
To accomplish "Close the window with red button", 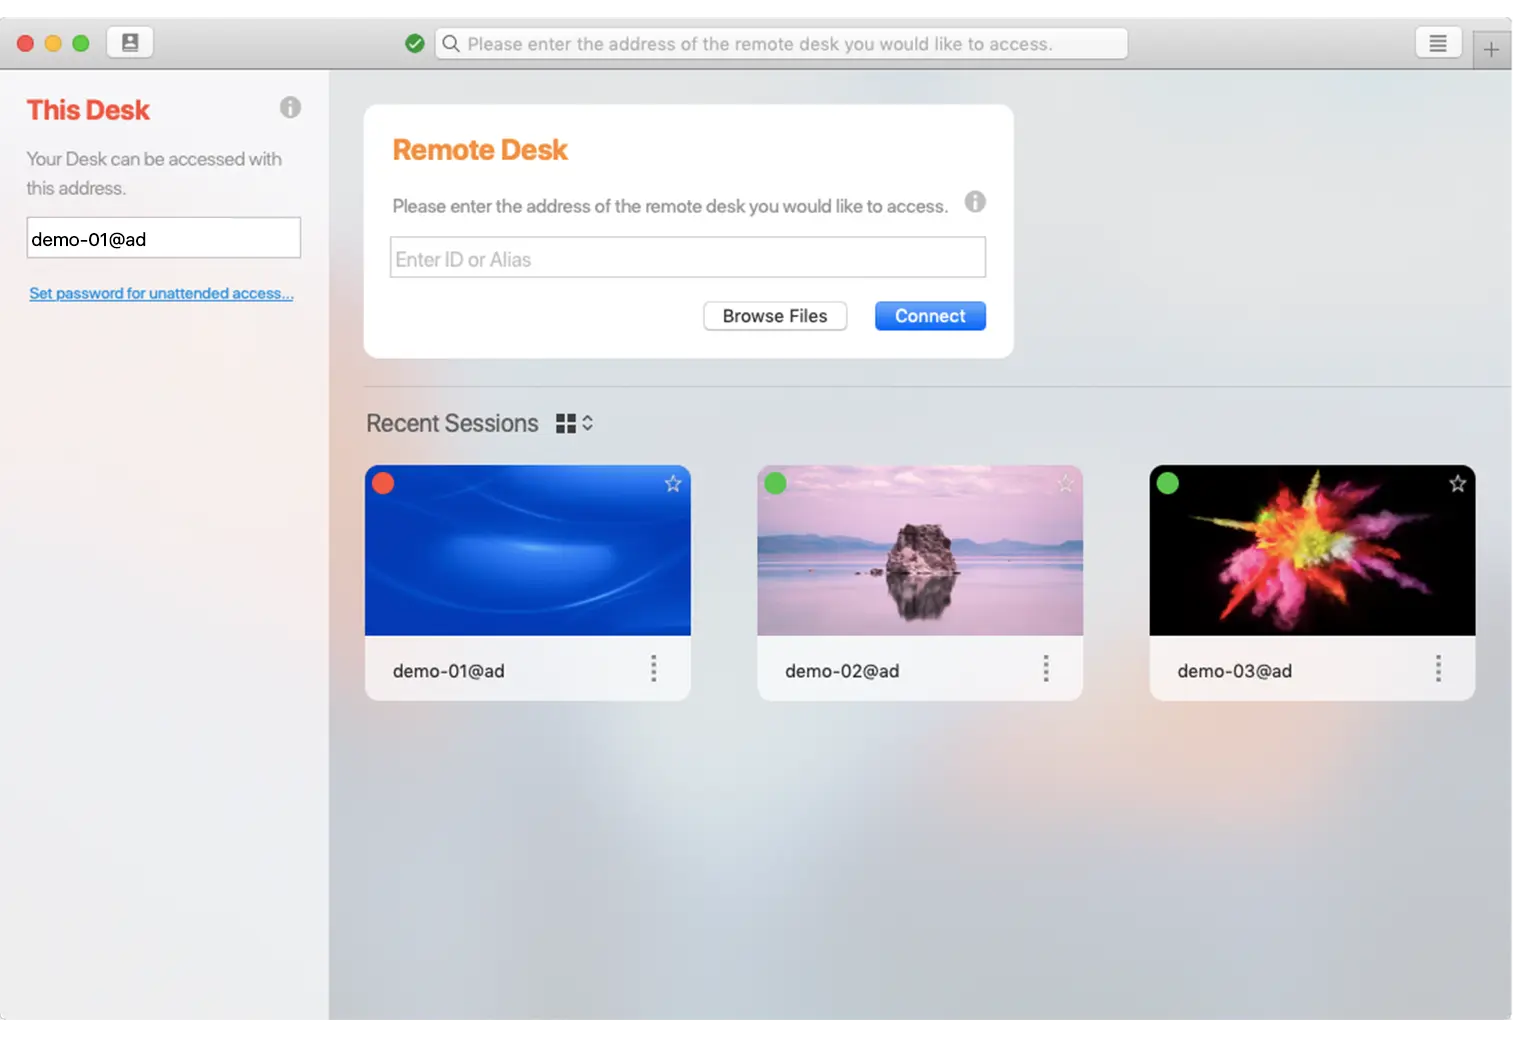I will tap(26, 43).
